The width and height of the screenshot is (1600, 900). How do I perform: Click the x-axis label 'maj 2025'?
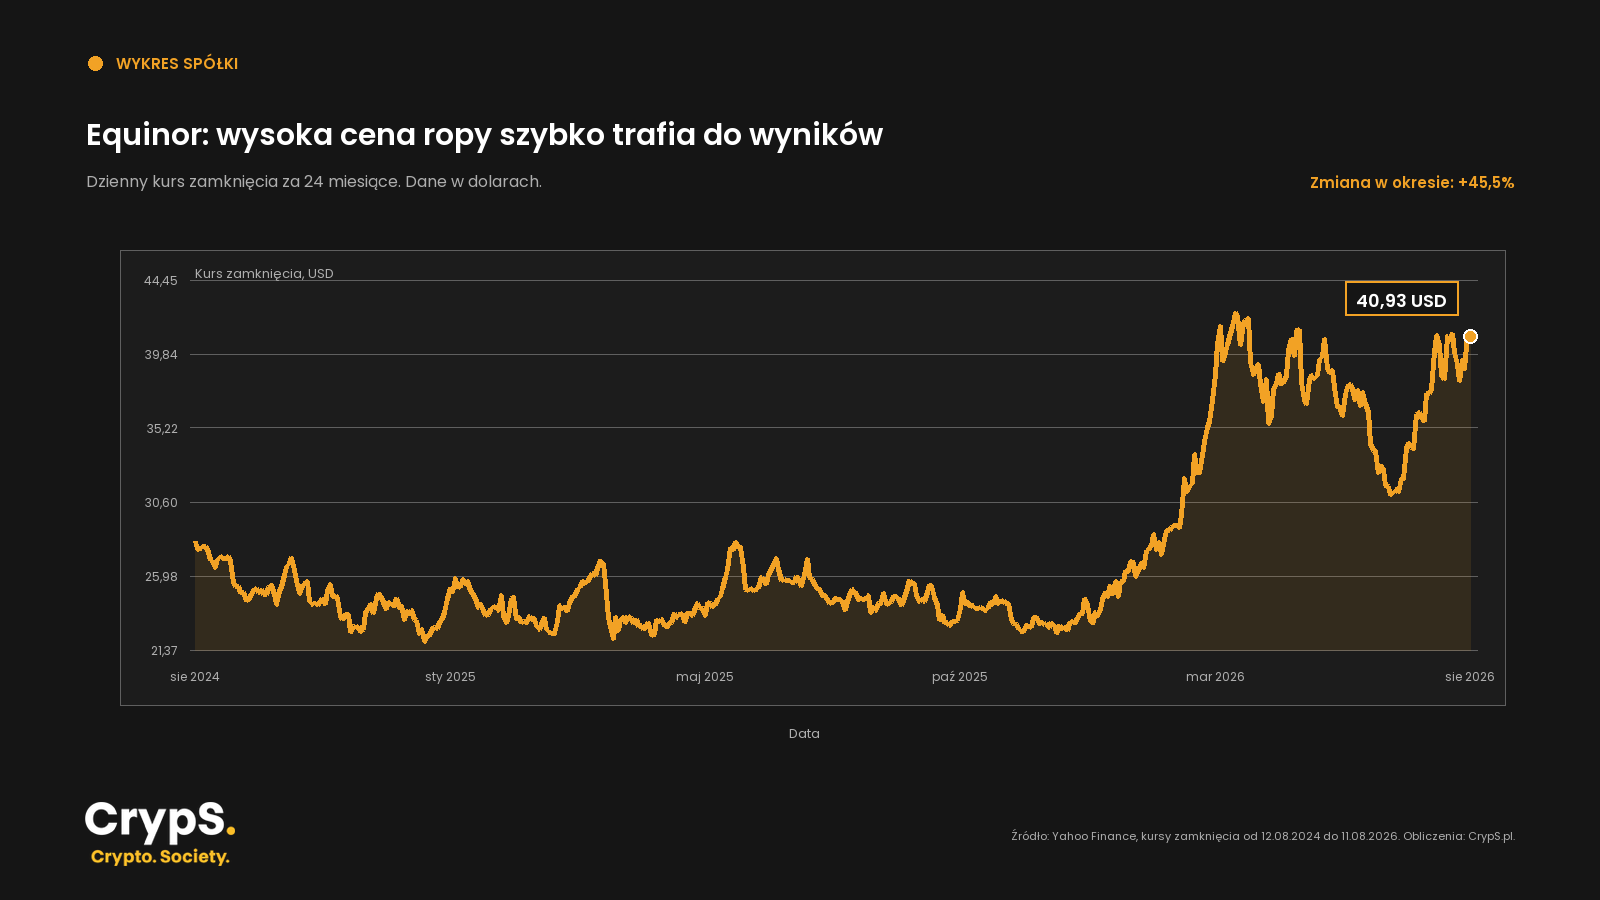(x=705, y=677)
